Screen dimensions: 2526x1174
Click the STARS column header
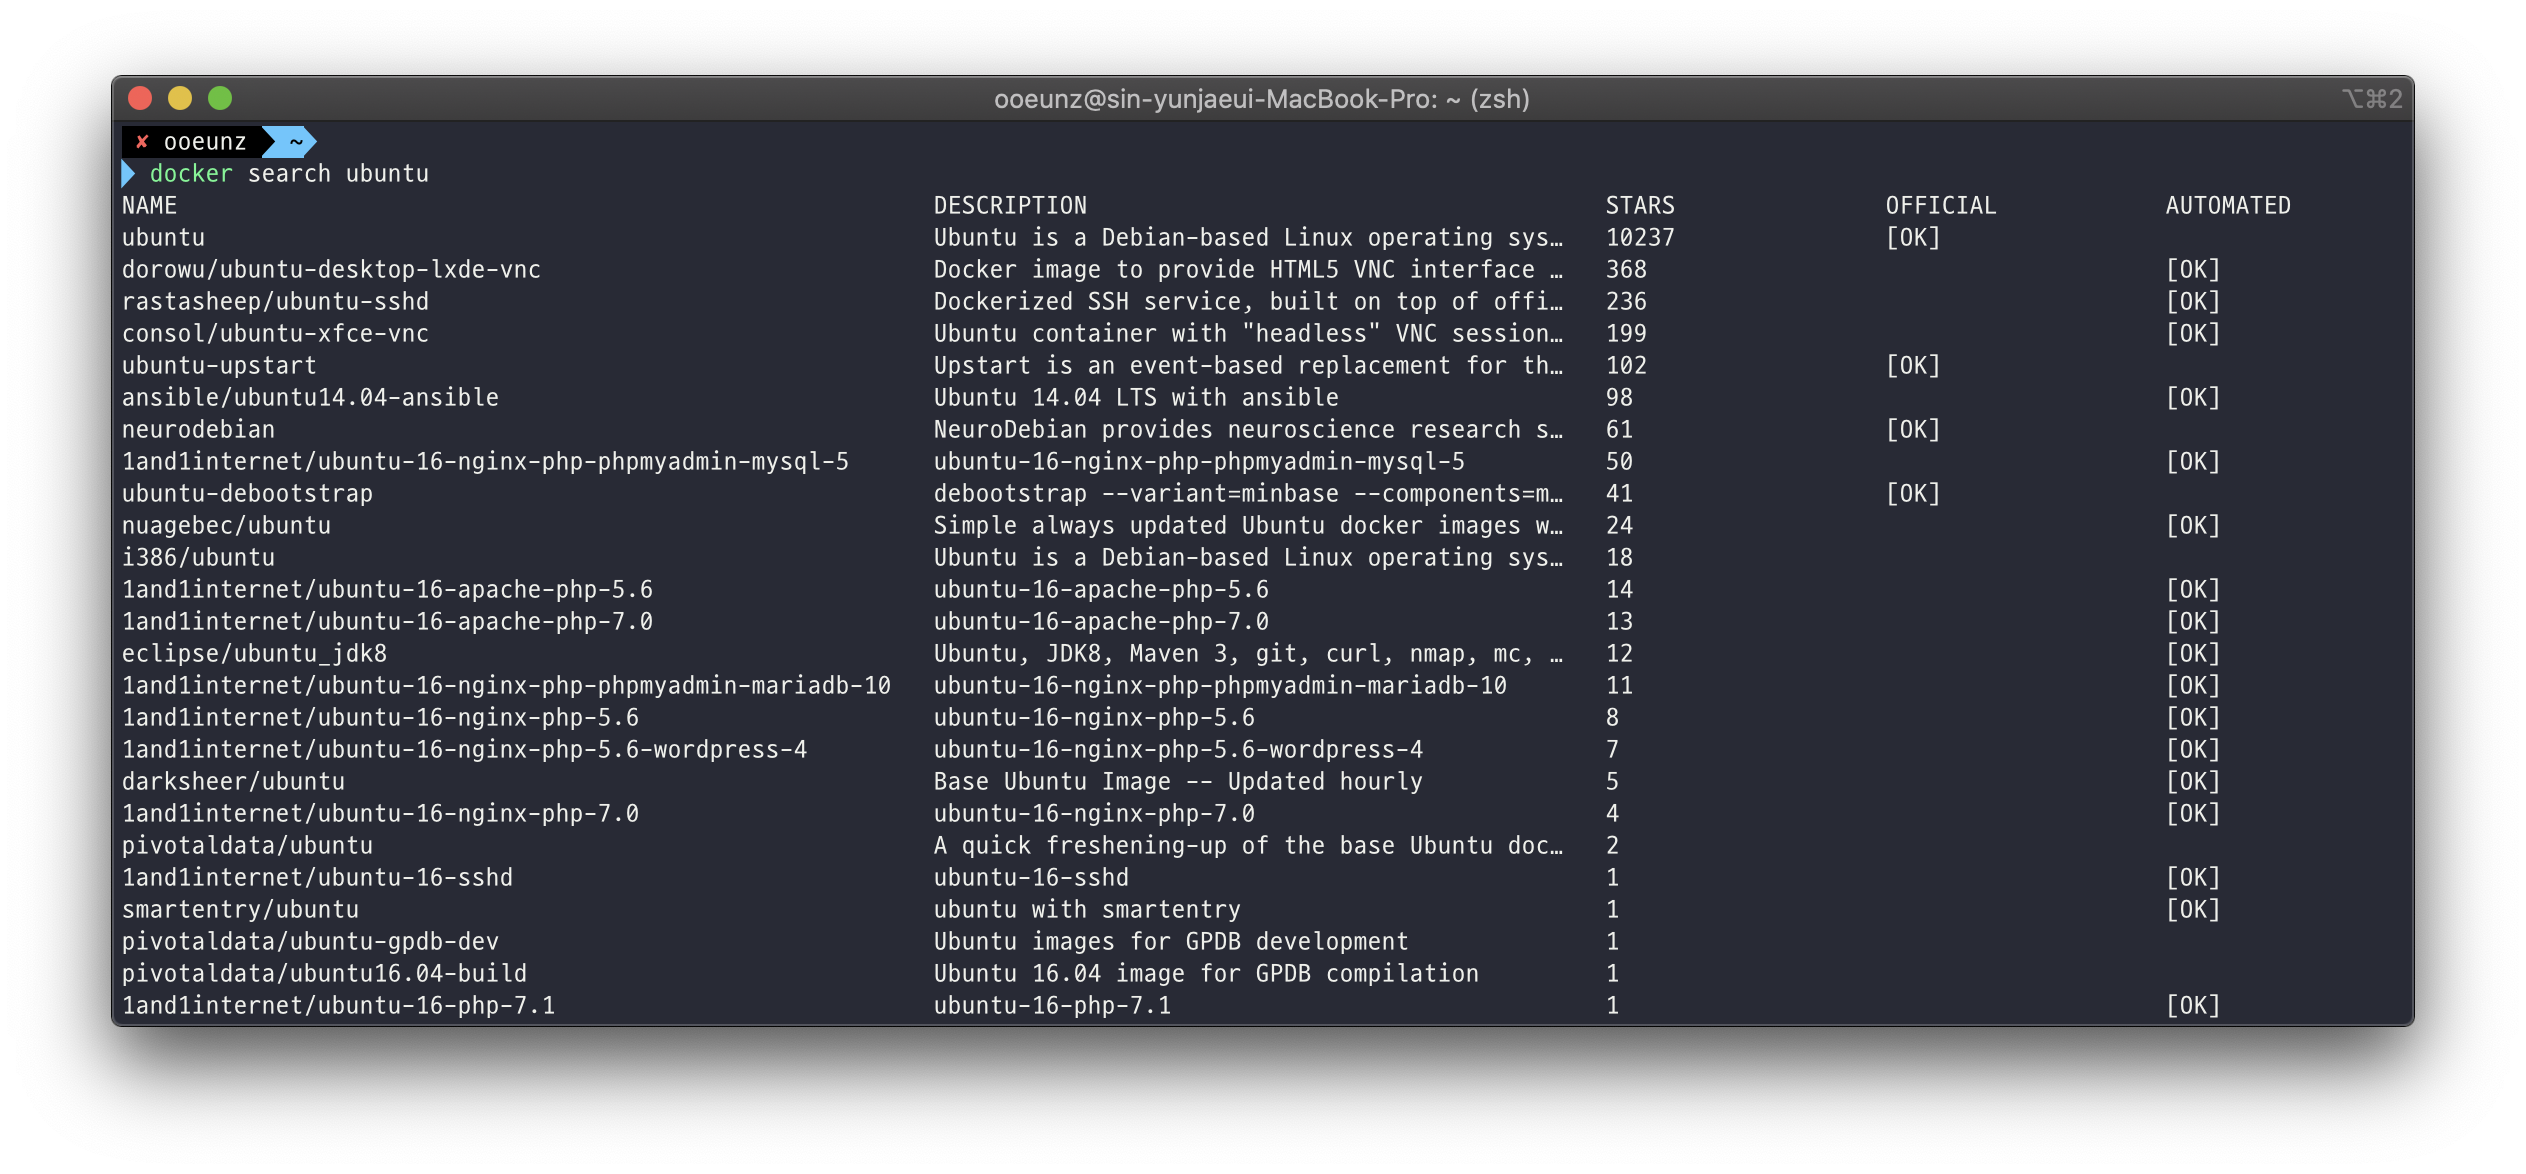(x=1639, y=206)
